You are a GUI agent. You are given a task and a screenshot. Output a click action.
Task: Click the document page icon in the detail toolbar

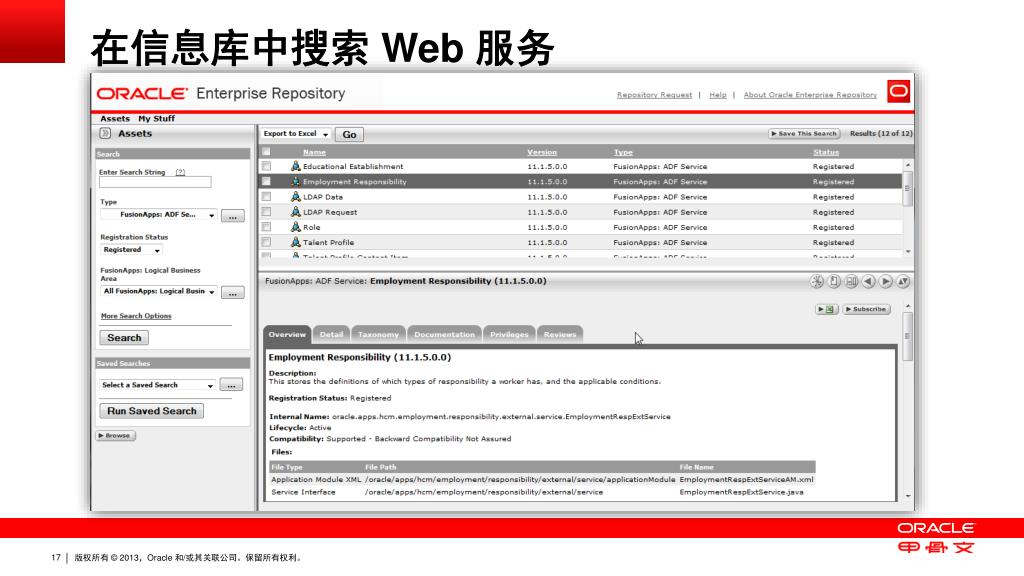(834, 281)
